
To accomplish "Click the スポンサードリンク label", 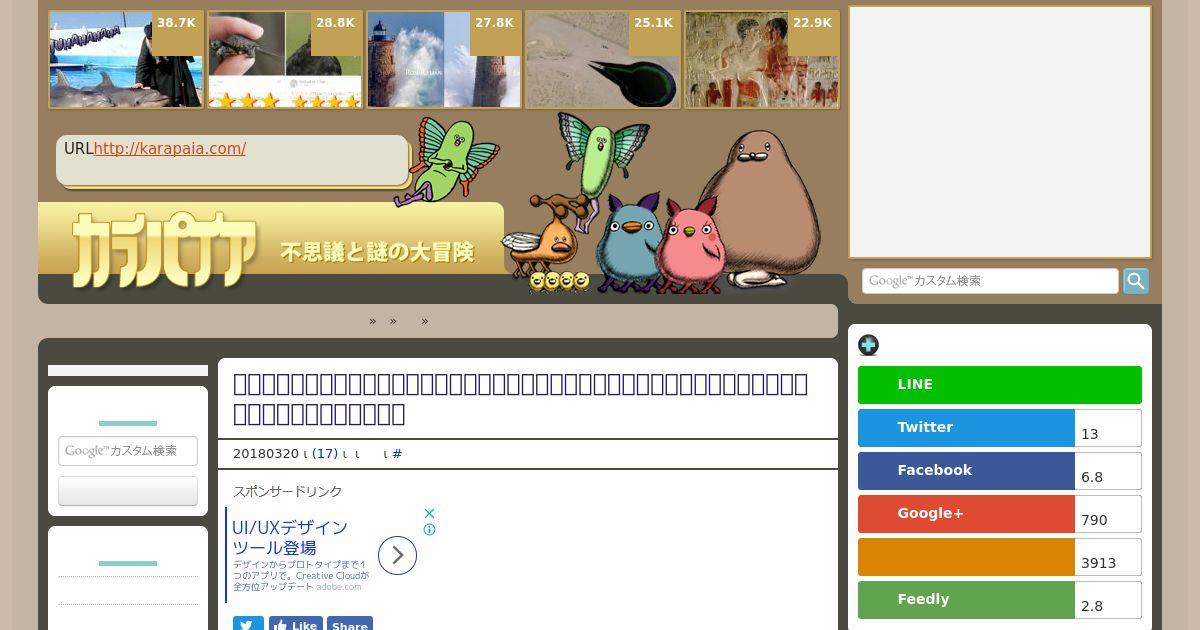I will [288, 492].
